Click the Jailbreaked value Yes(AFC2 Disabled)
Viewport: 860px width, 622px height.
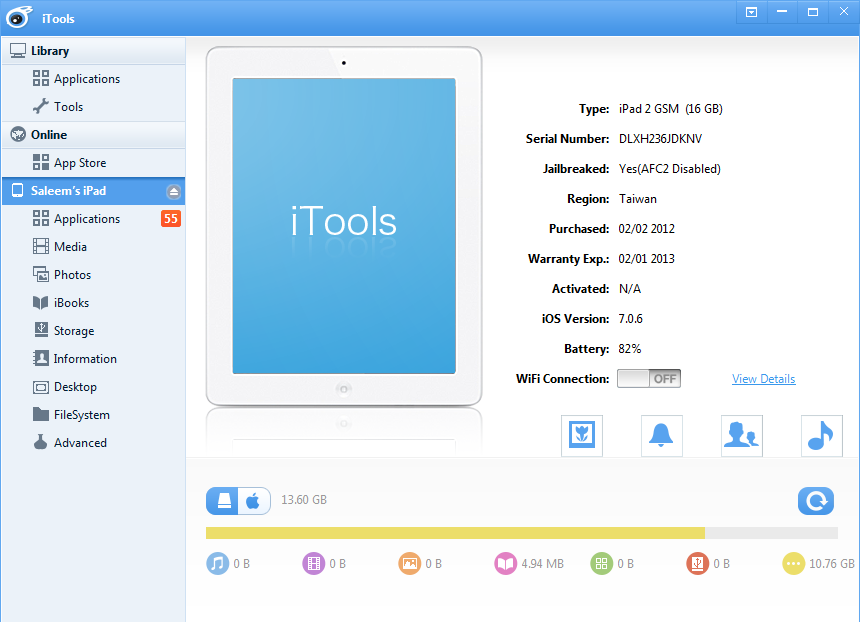point(670,169)
